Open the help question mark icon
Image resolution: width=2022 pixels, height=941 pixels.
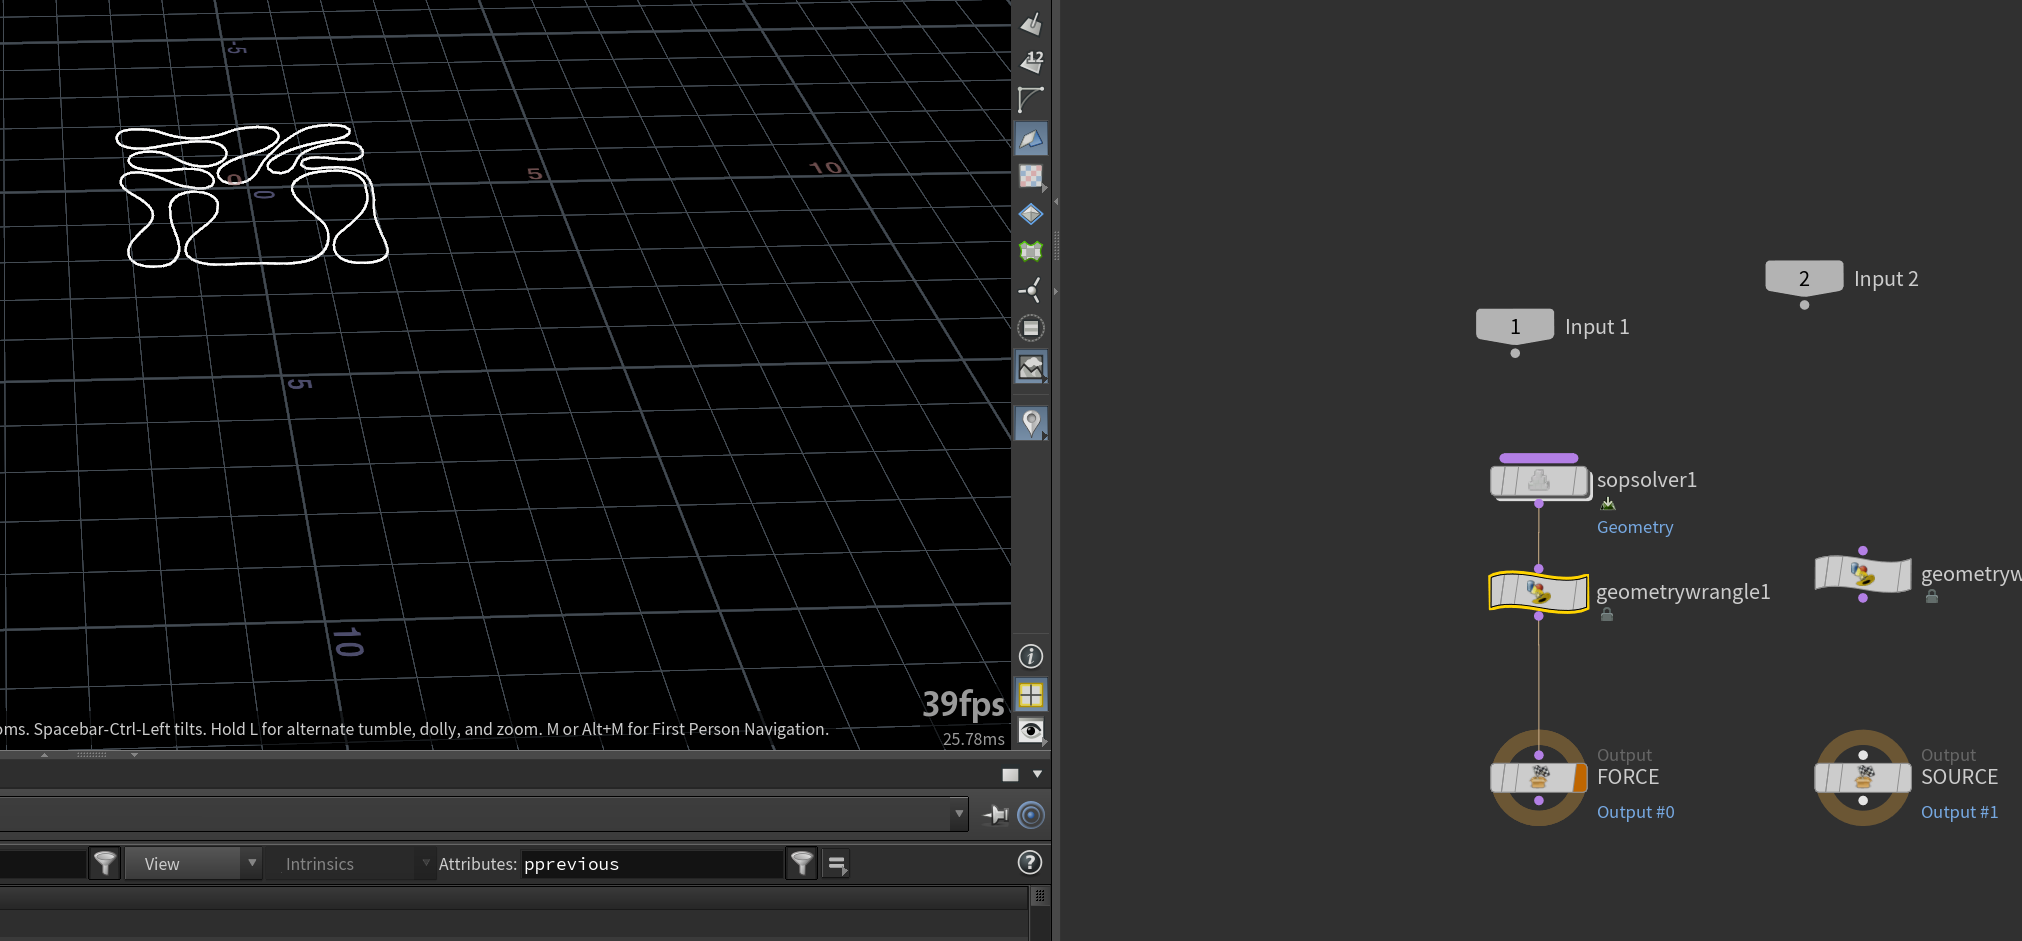[x=1030, y=862]
